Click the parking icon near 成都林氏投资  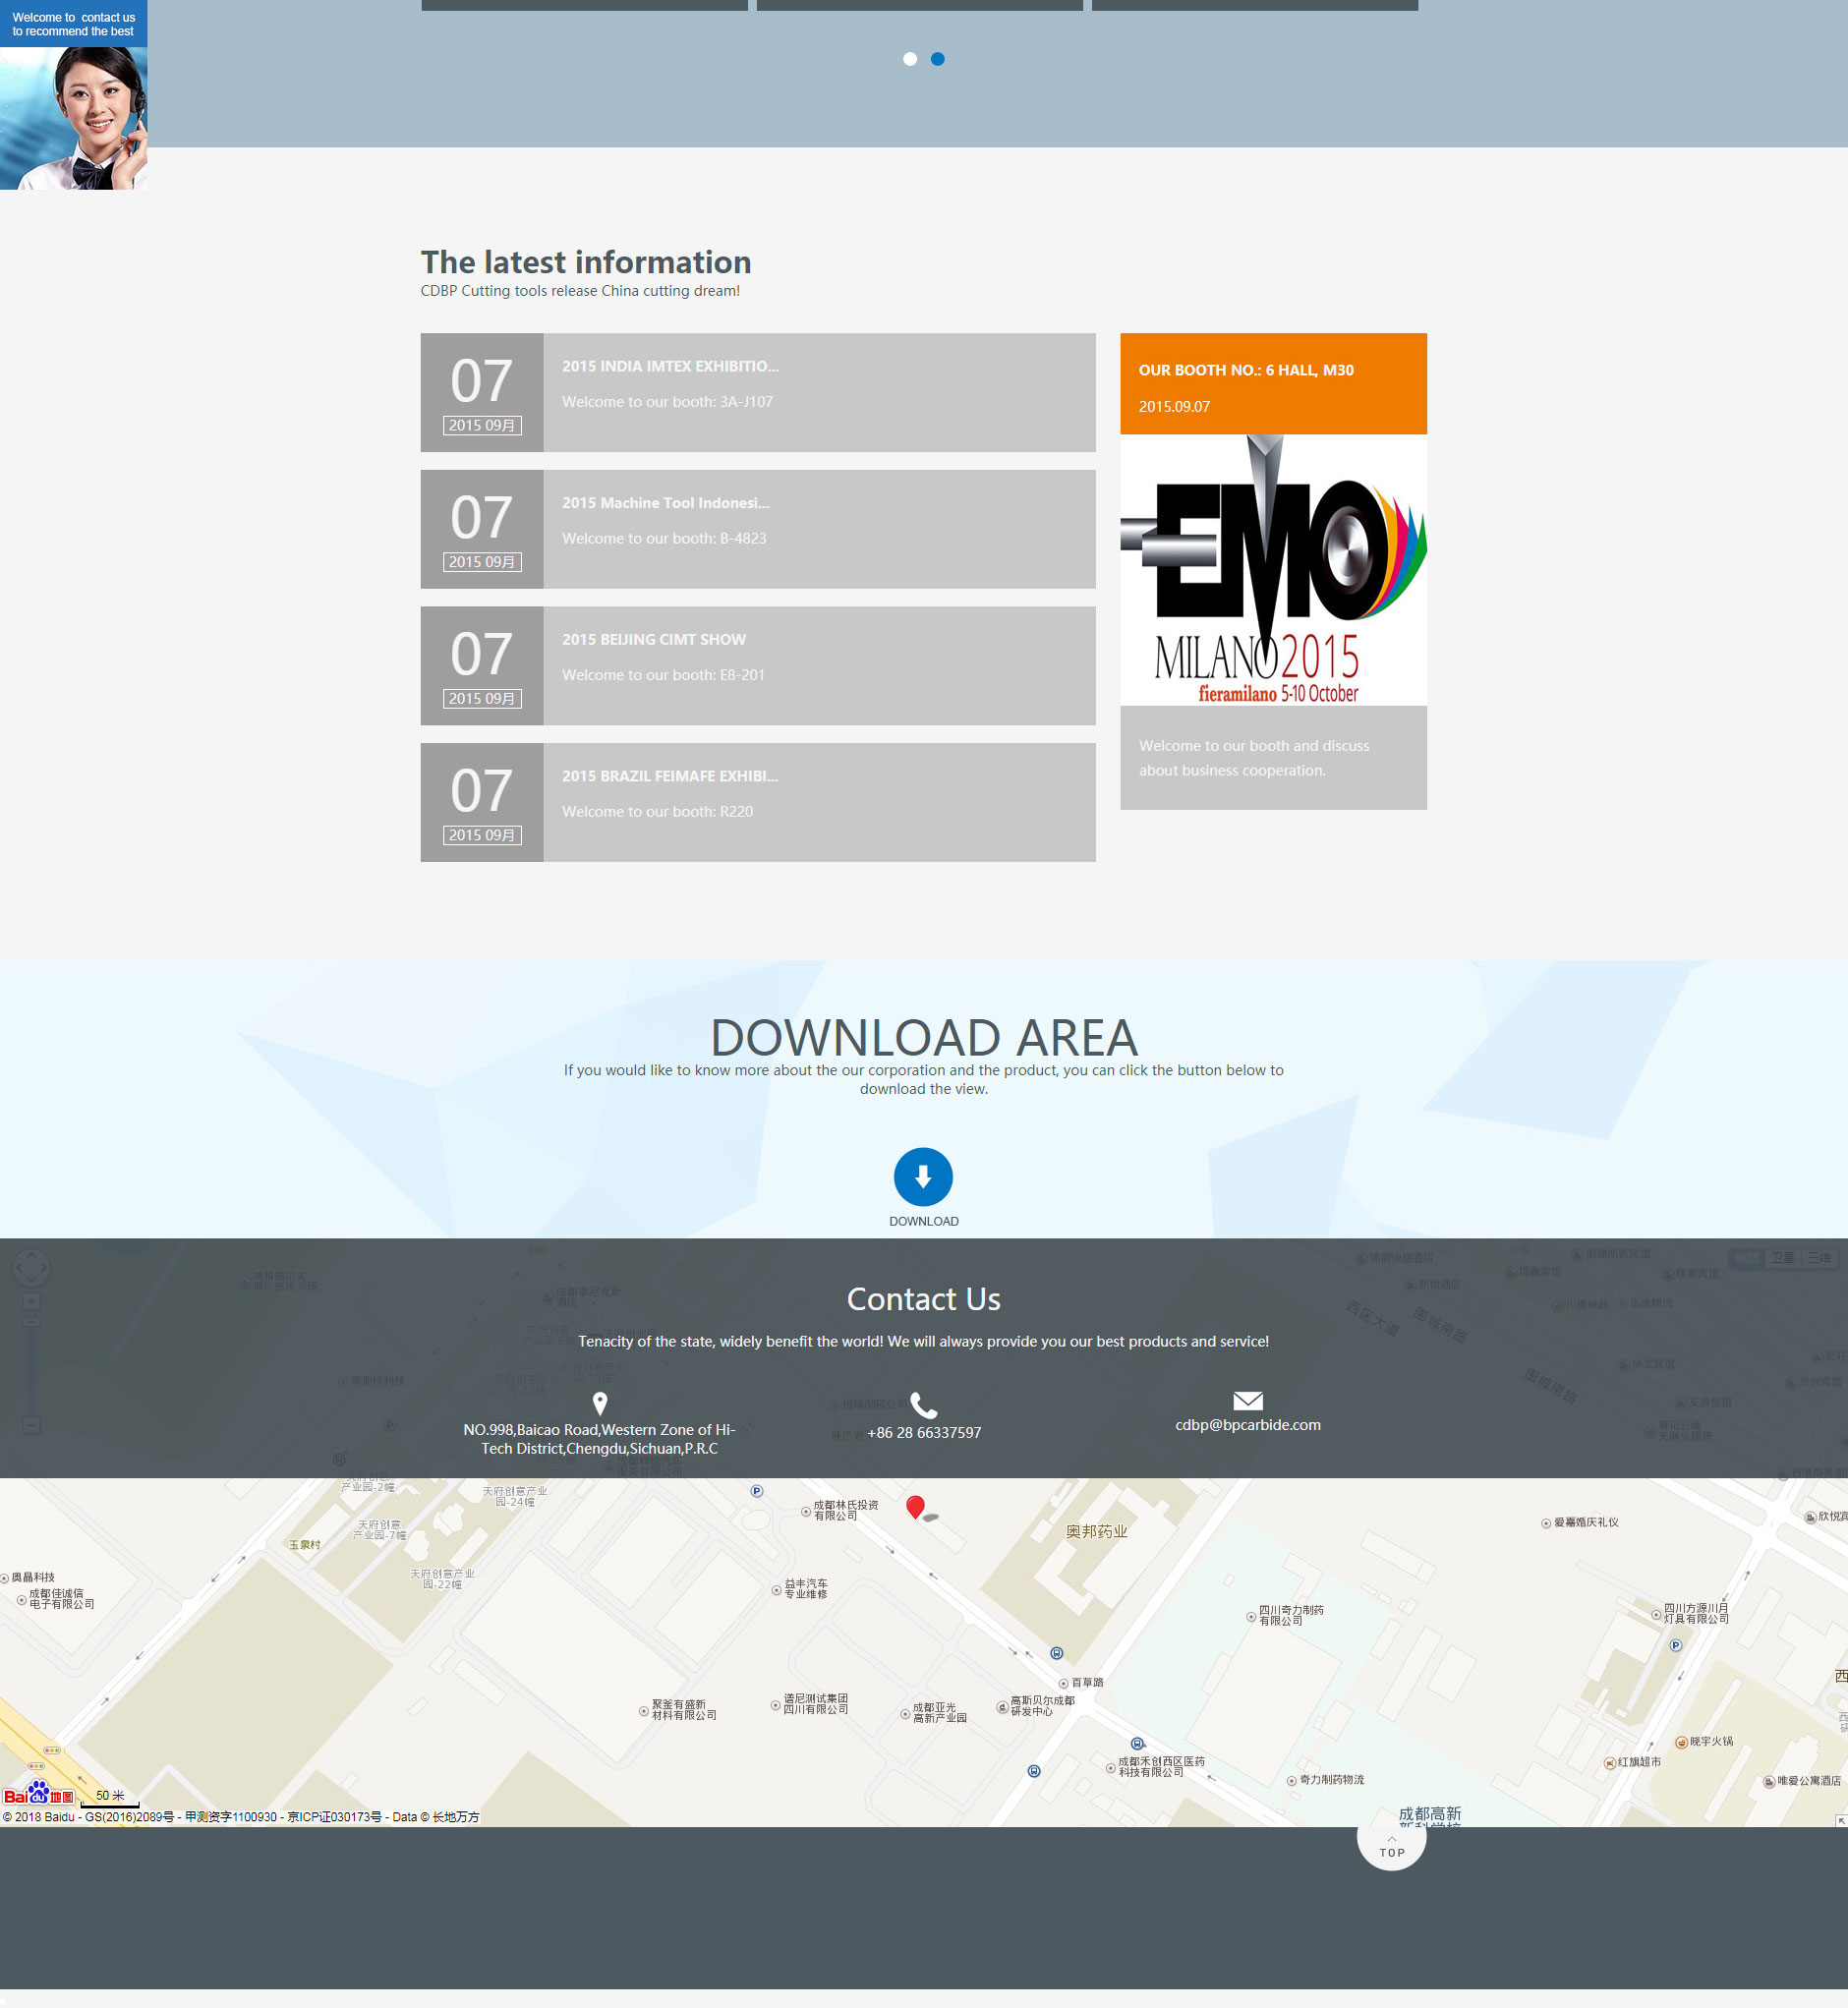point(757,1491)
